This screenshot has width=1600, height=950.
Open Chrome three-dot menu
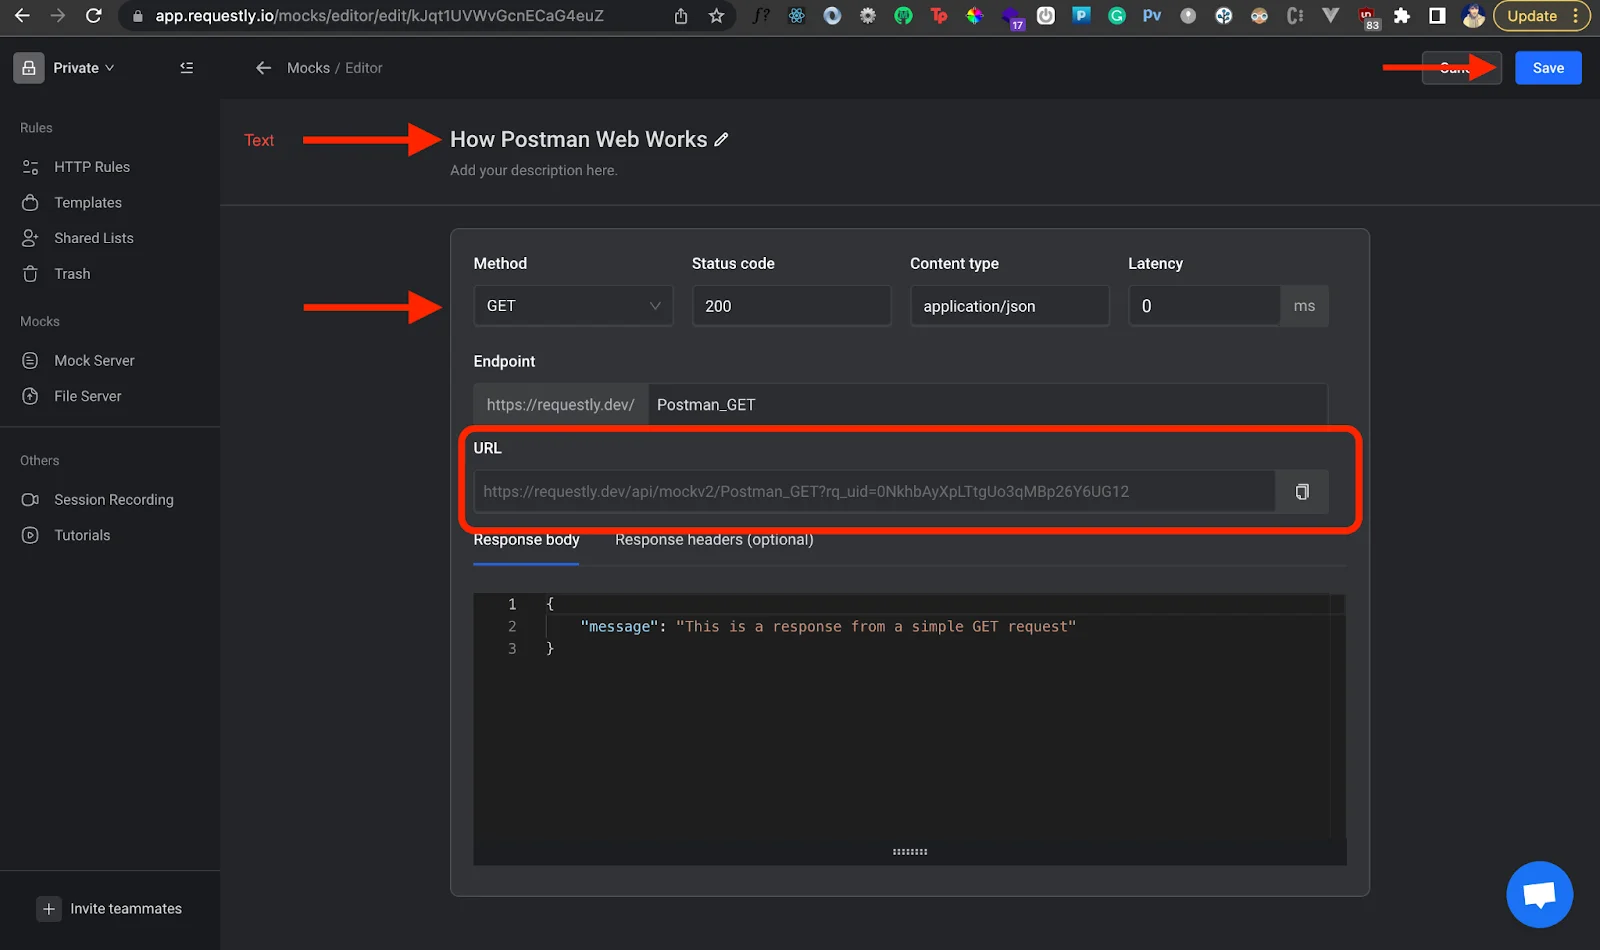point(1576,16)
